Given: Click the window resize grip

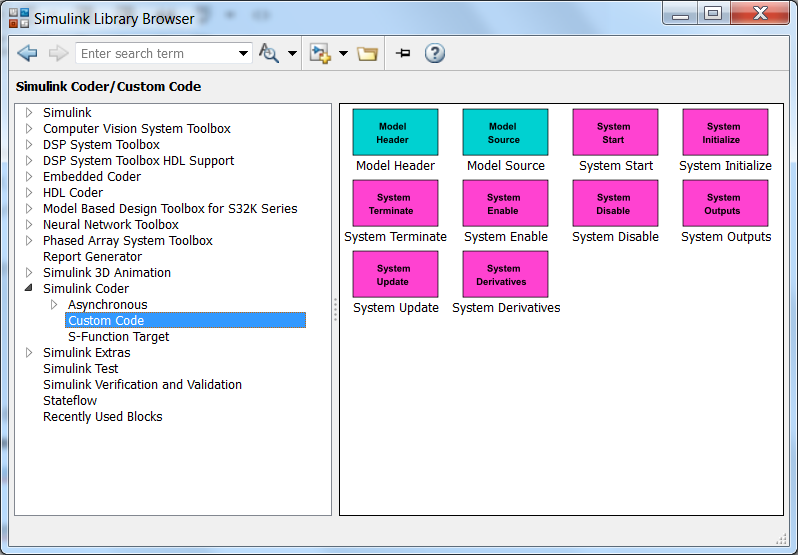Looking at the screenshot, I should (x=781, y=539).
